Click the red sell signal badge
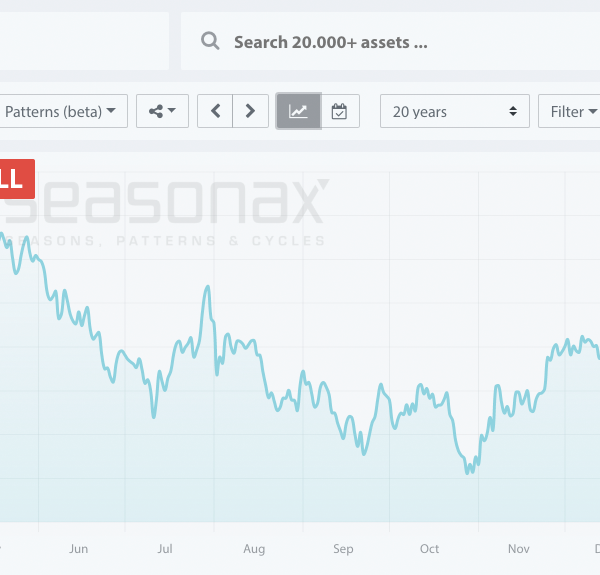The width and height of the screenshot is (600, 575). click(17, 179)
